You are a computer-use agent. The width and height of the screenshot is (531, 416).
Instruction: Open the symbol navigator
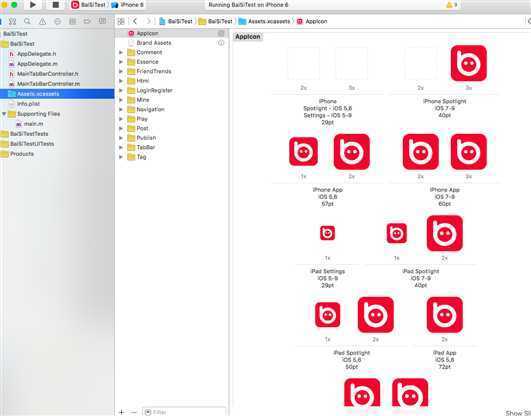coord(13,21)
